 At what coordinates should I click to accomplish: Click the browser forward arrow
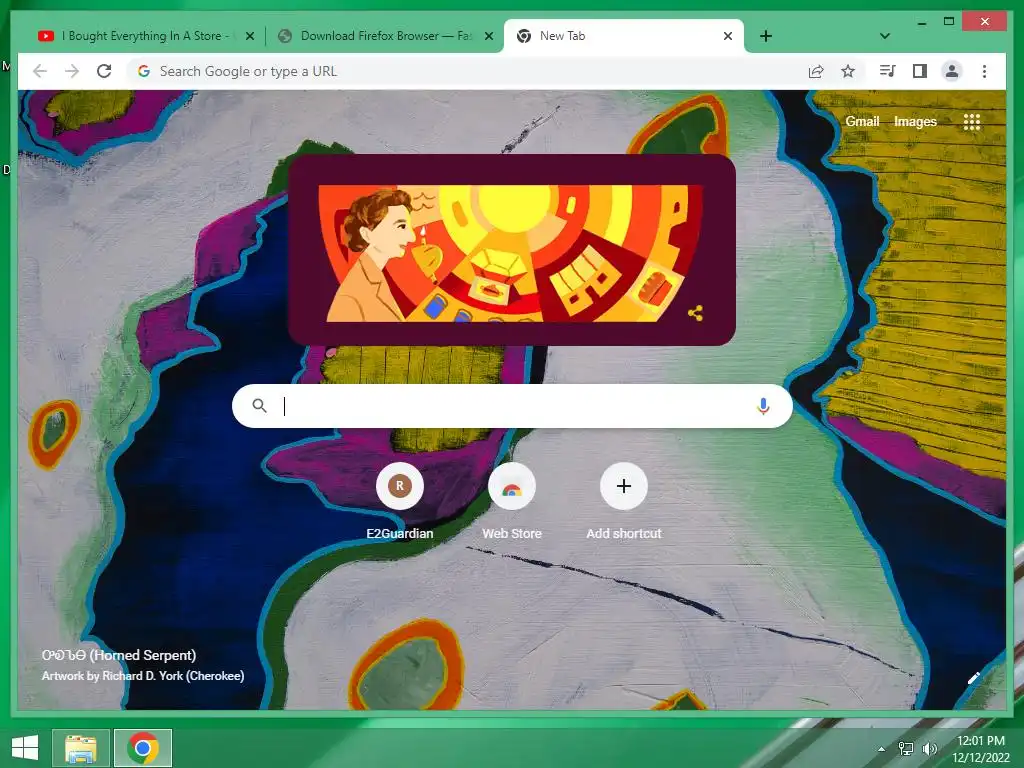coord(72,71)
